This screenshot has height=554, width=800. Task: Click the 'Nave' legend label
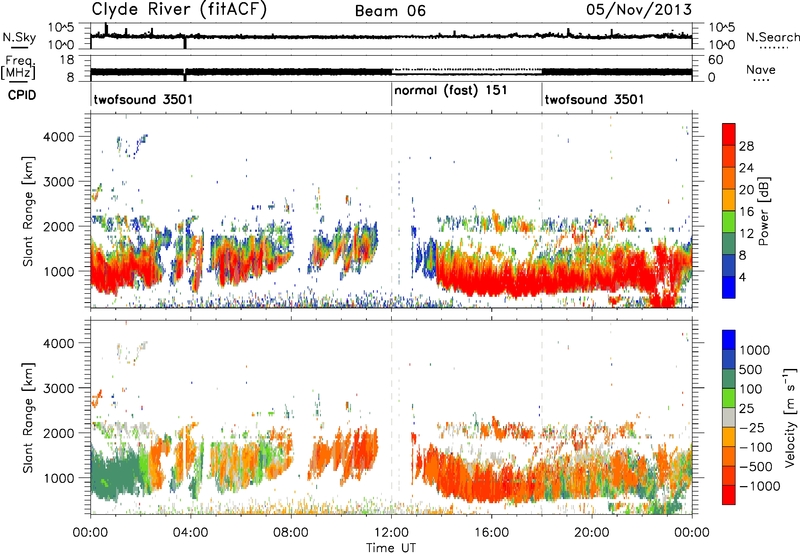coord(761,69)
